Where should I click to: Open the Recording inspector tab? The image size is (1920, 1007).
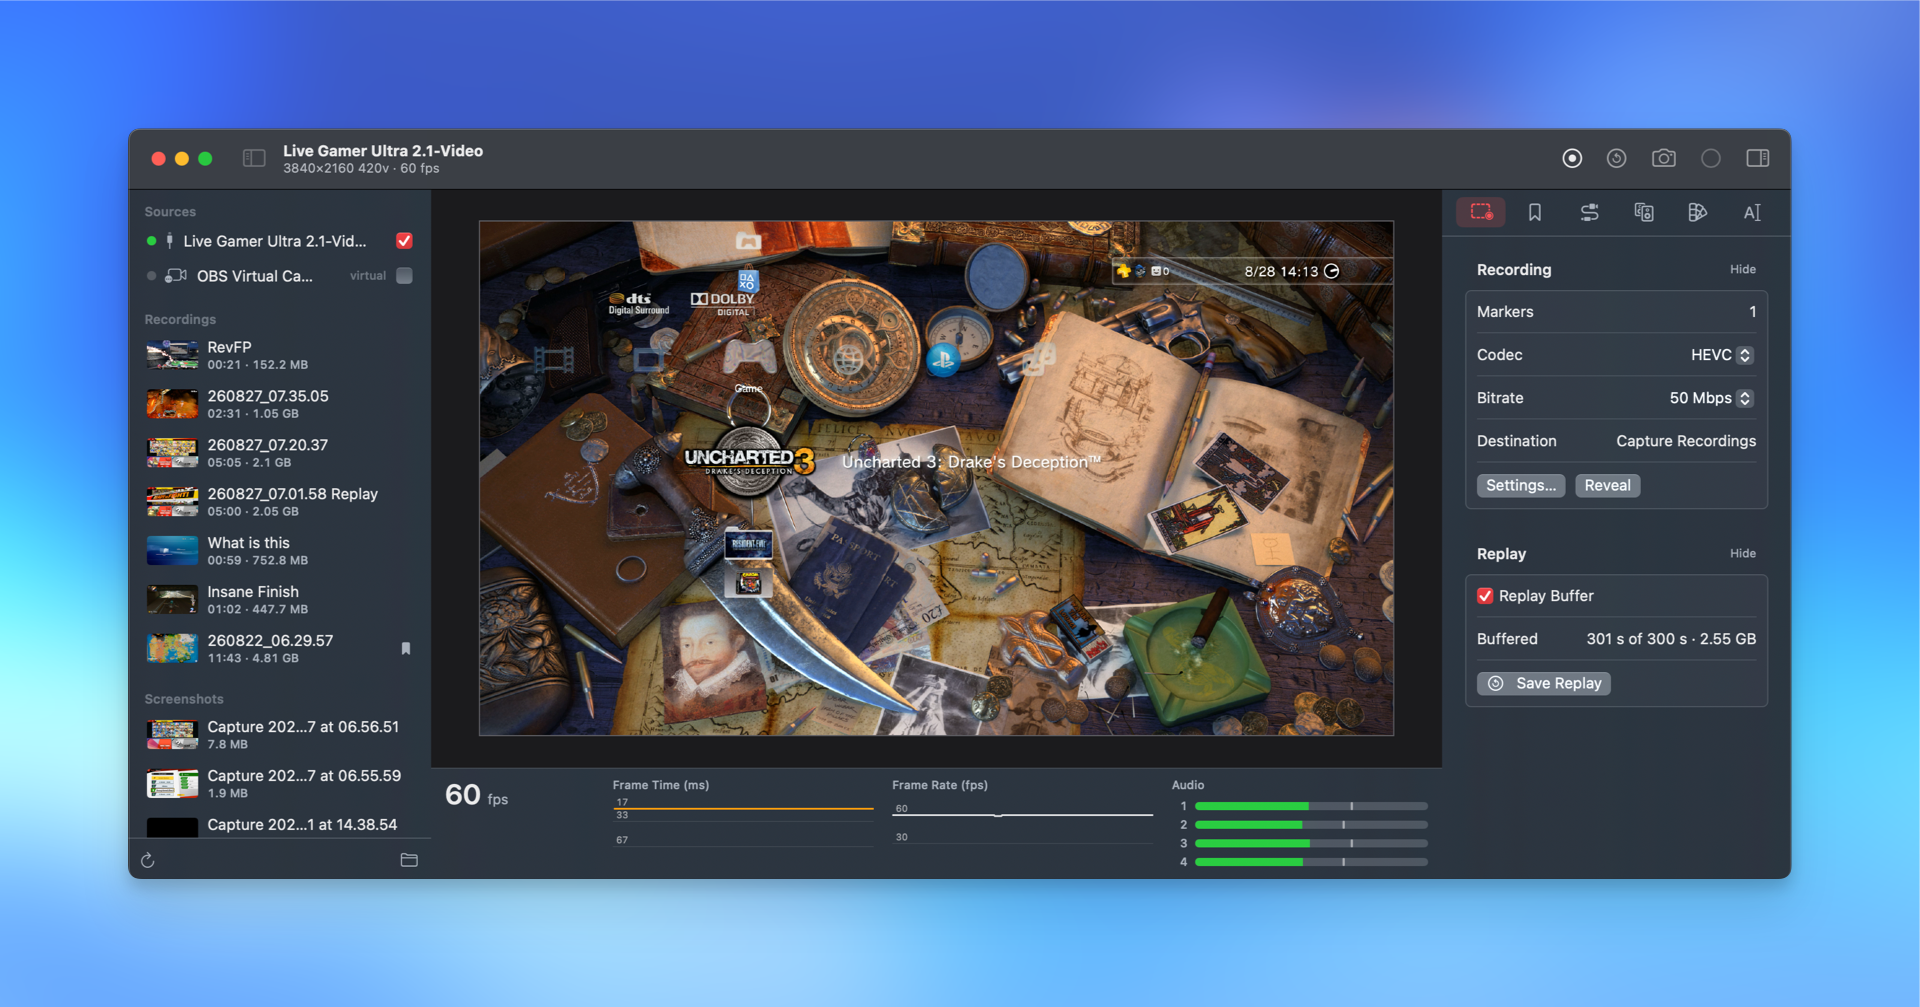pyautogui.click(x=1481, y=212)
